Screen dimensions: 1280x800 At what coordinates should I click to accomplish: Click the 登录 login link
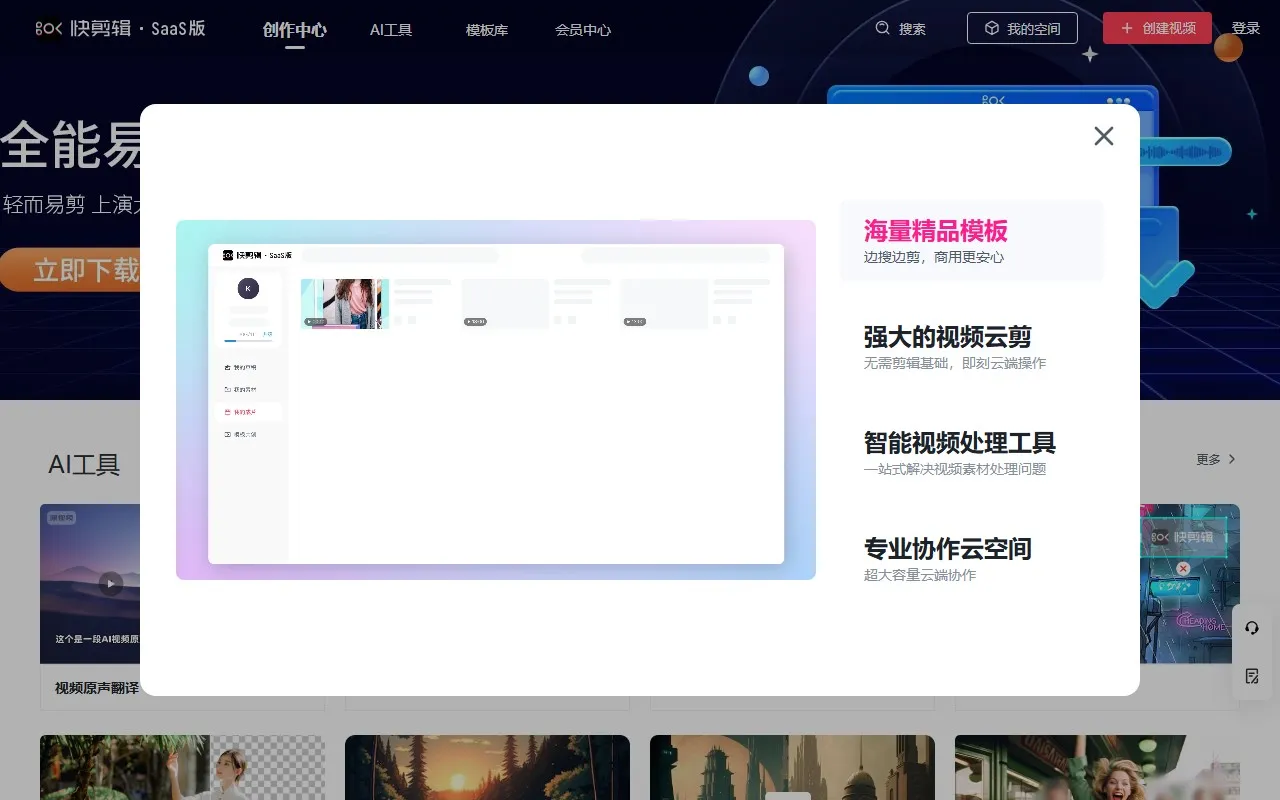(1246, 28)
